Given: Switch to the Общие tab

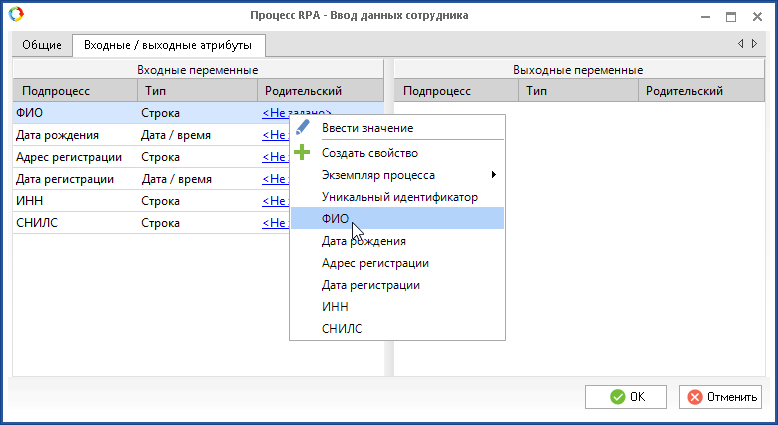Looking at the screenshot, I should tap(43, 45).
